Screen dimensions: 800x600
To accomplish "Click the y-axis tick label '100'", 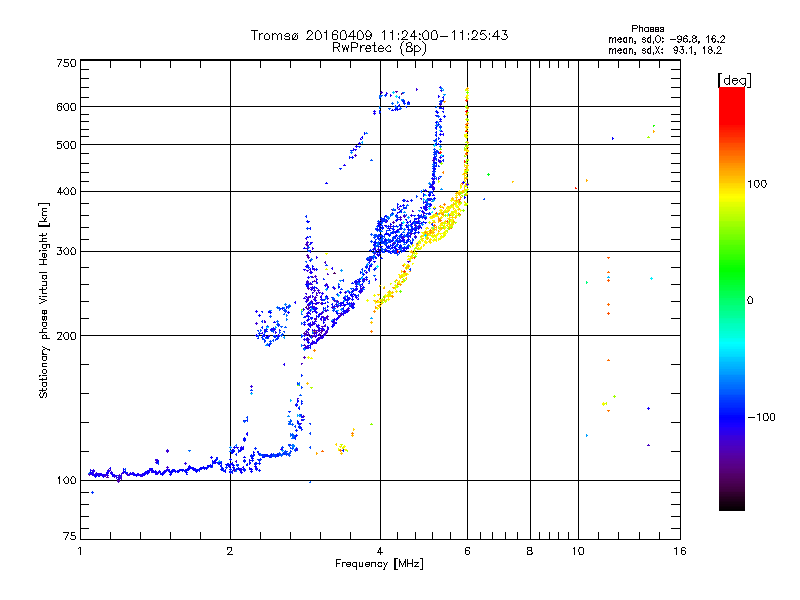I will [66, 481].
